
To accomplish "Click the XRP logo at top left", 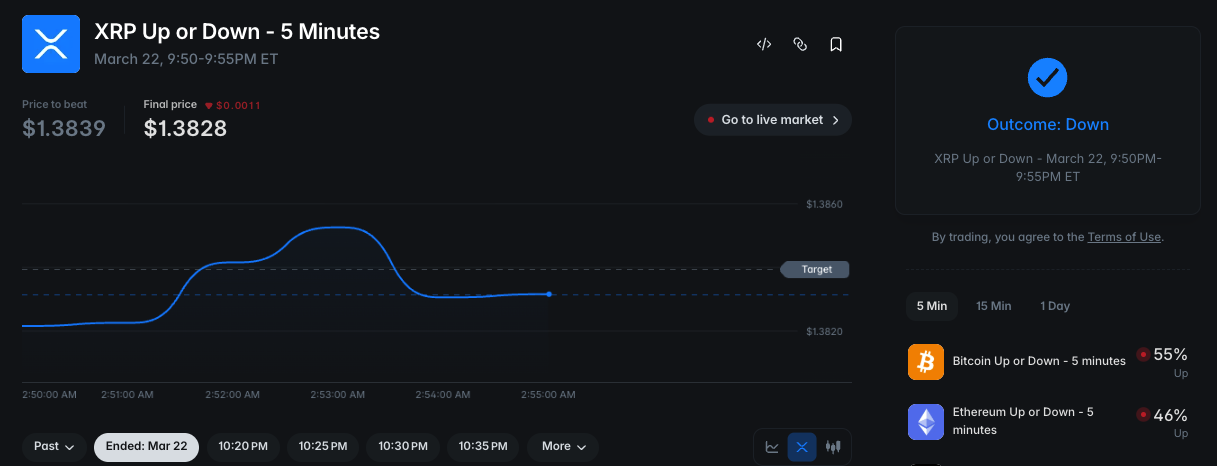I will pos(50,44).
